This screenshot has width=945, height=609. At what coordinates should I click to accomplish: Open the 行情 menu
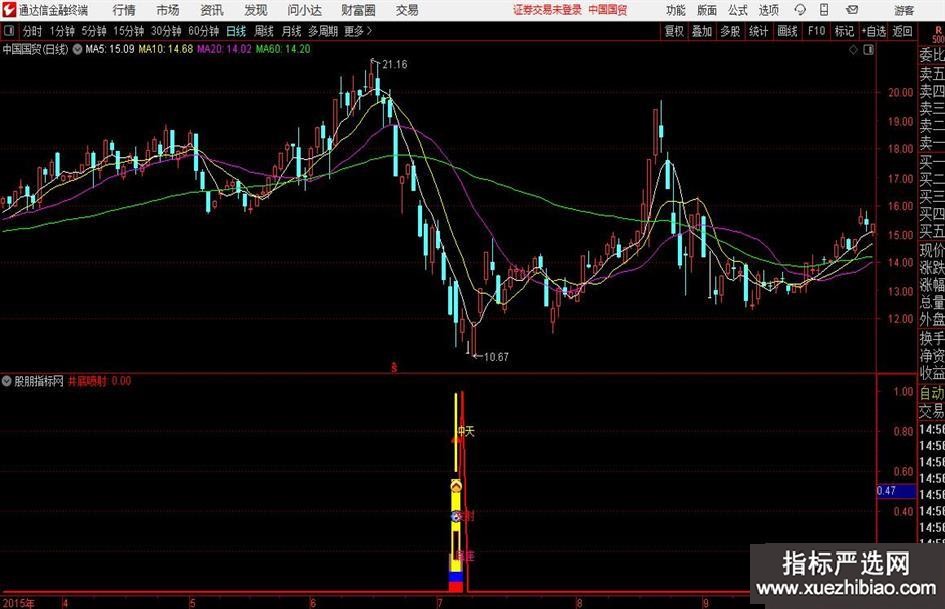(124, 10)
